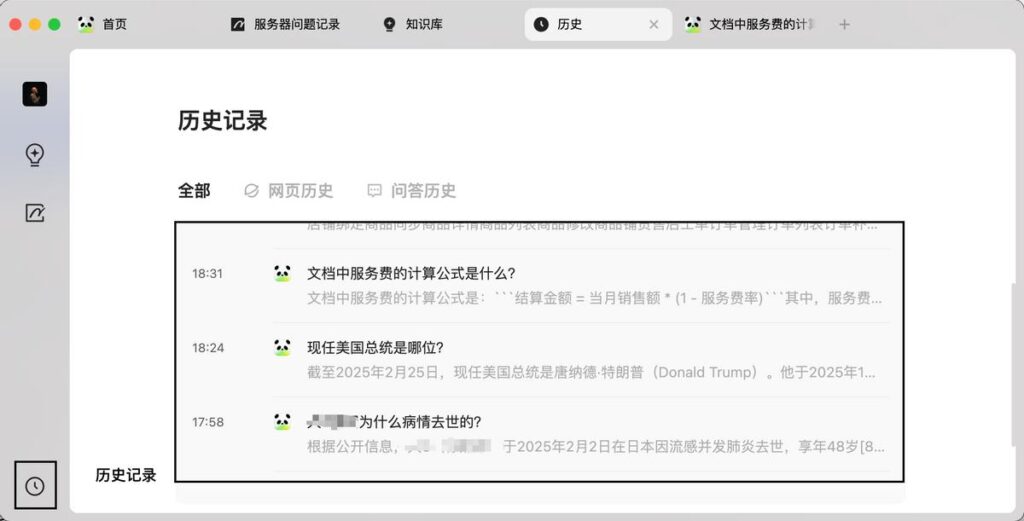Switch to the 知识库 tab
This screenshot has width=1024, height=521.
tap(413, 24)
